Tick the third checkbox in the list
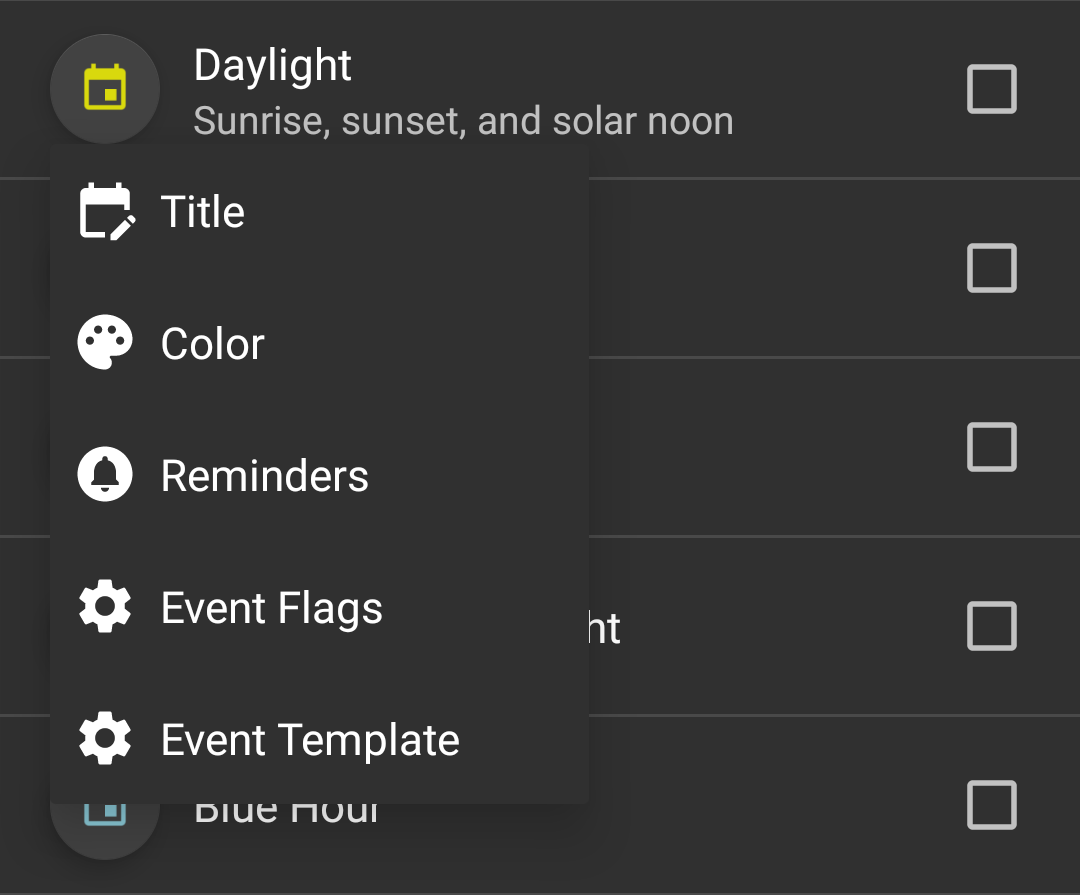This screenshot has width=1080, height=895. [991, 447]
